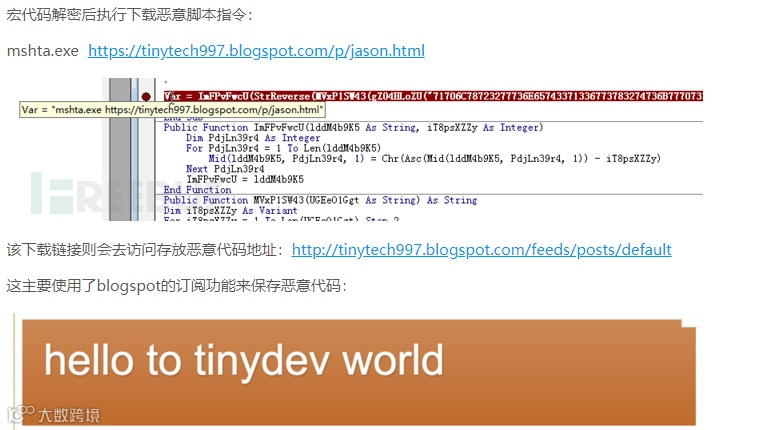Click the 'Next PdjLn39r4' code line
The width and height of the screenshot is (760, 430).
(x=225, y=169)
